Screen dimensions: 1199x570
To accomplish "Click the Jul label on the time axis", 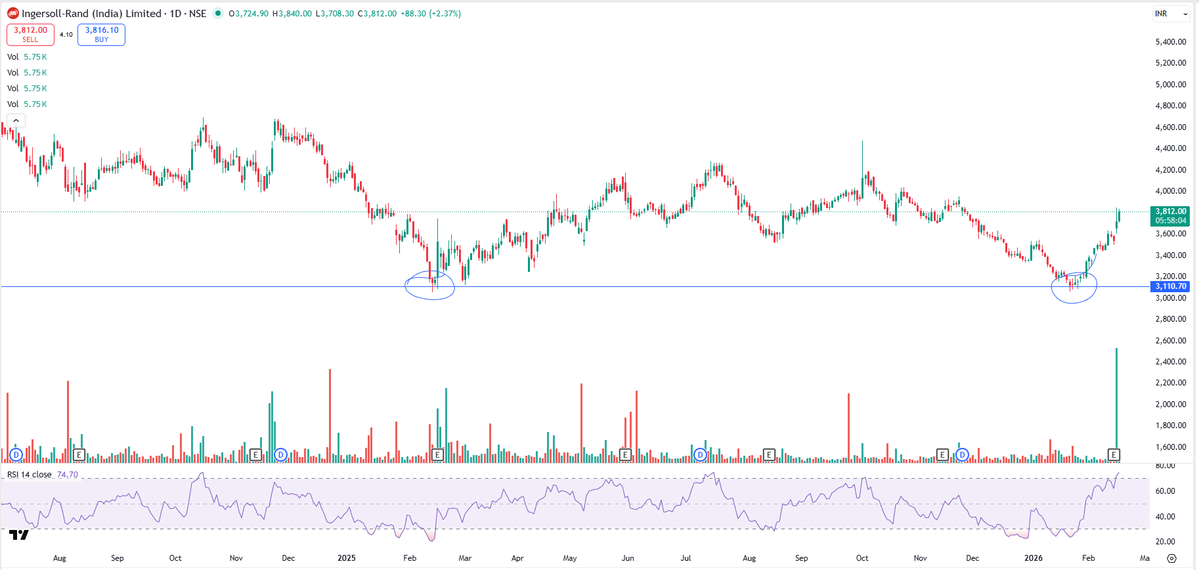I will [x=684, y=559].
